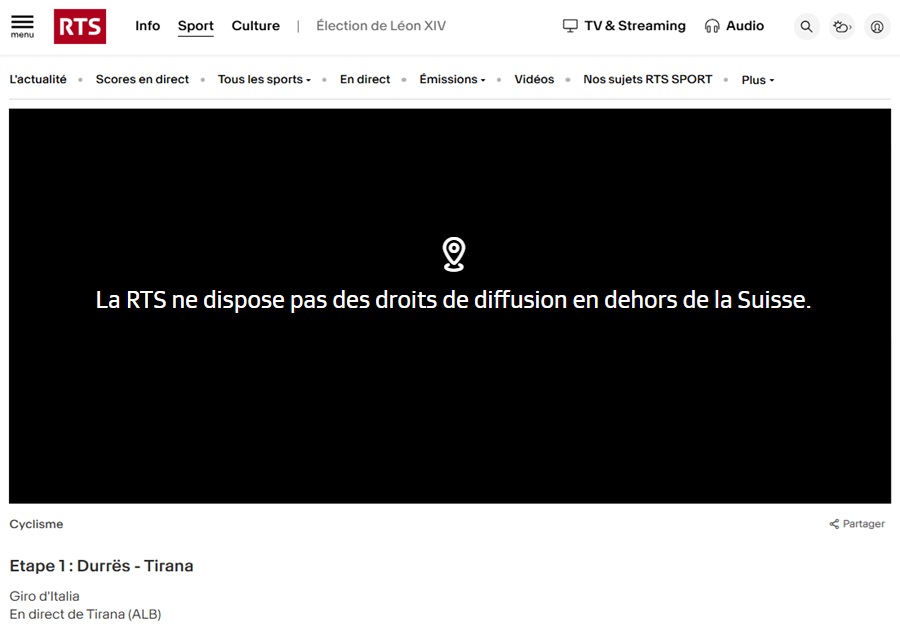Open Élection de Léon XIV coverage
Viewport: 900px width, 629px height.
(380, 26)
